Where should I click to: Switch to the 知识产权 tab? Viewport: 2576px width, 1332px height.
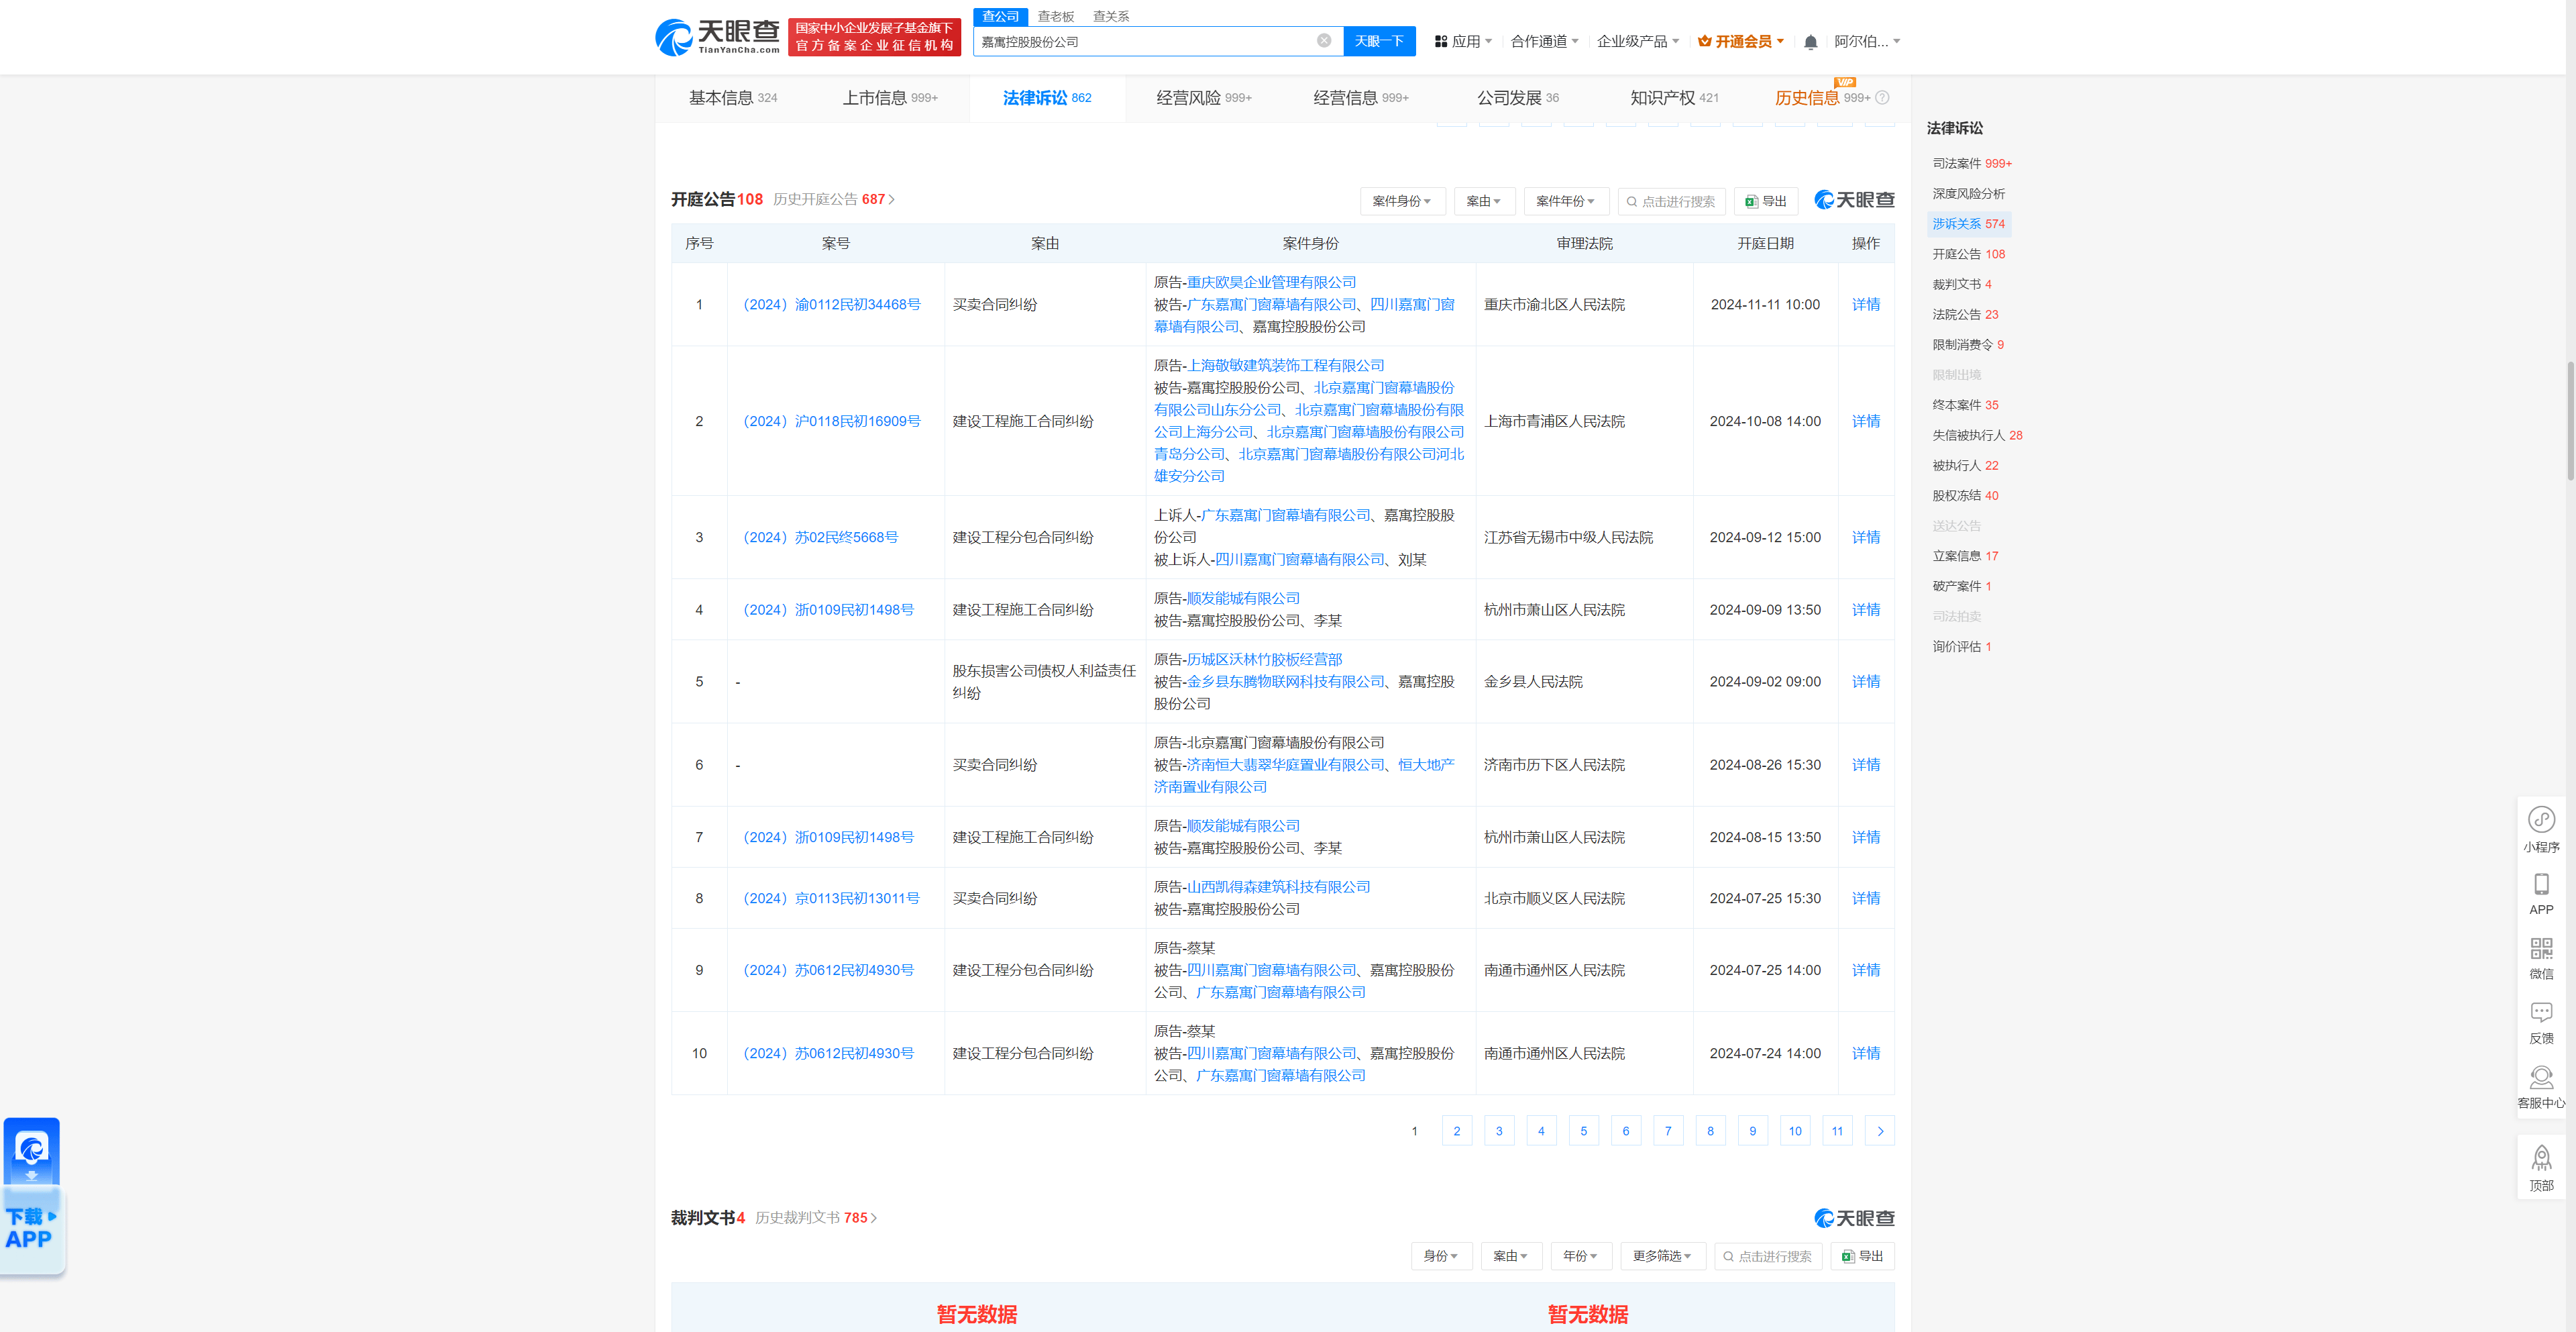point(1674,98)
